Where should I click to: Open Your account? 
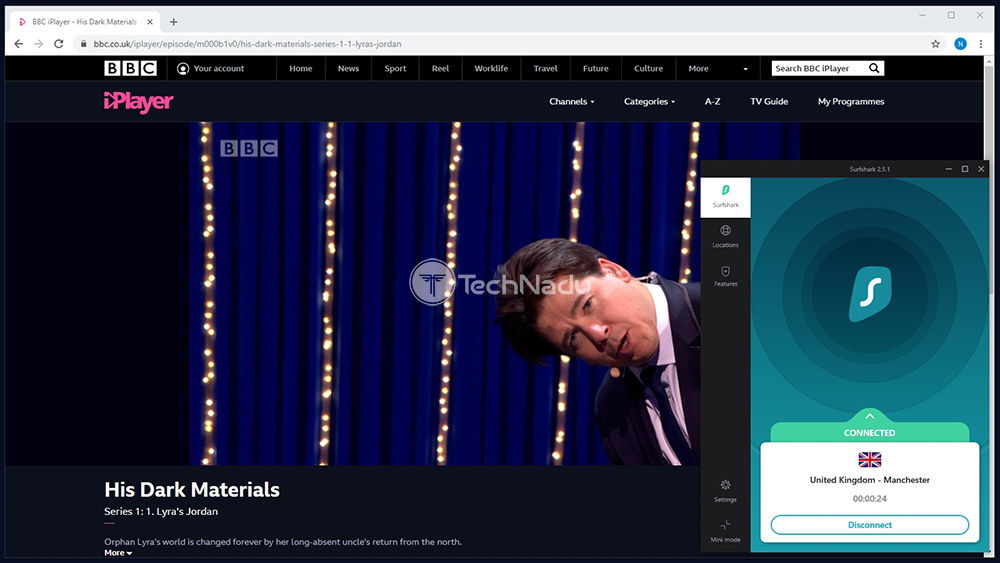coord(210,68)
